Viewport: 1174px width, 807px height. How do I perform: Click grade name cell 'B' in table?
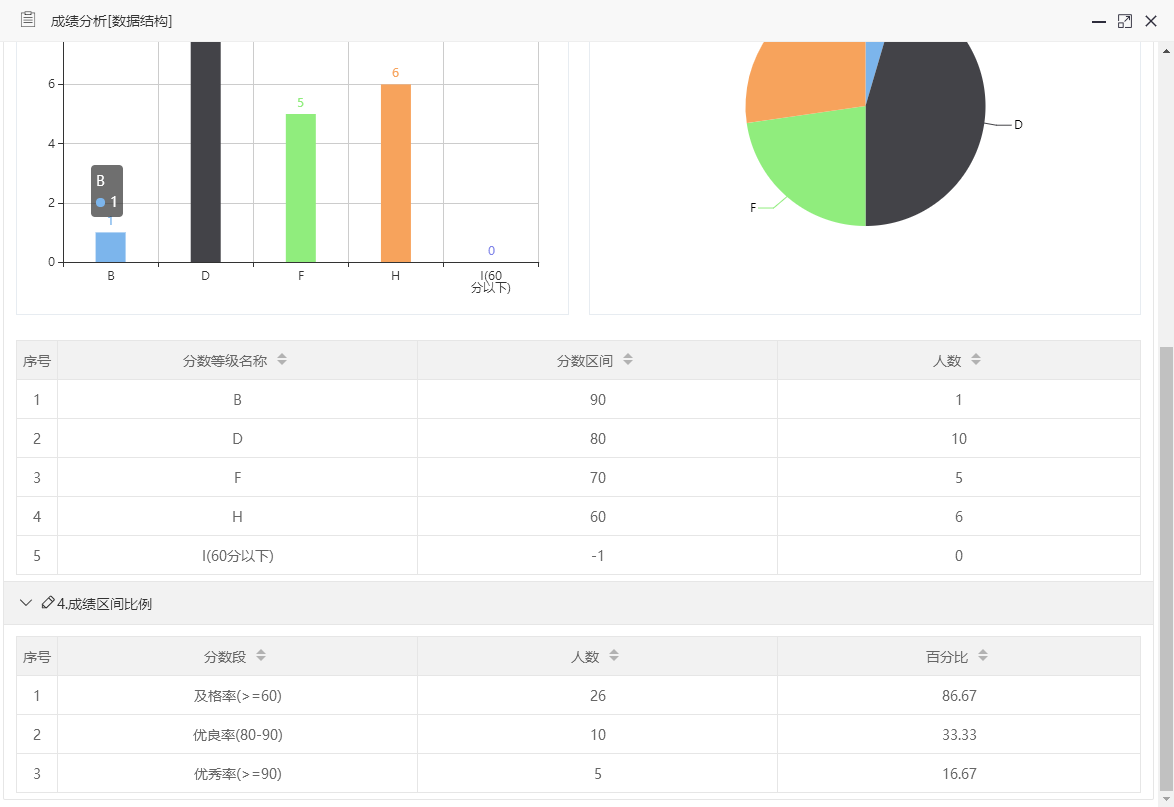(x=237, y=400)
